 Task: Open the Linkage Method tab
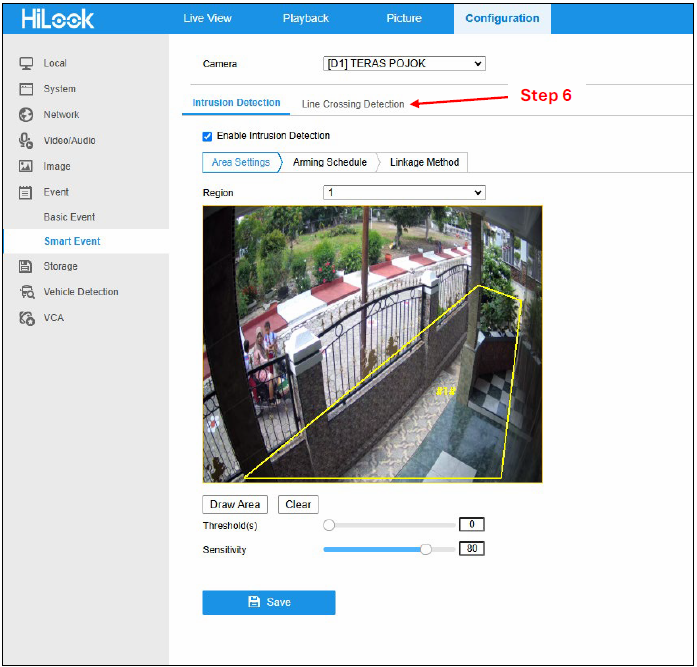click(x=425, y=162)
